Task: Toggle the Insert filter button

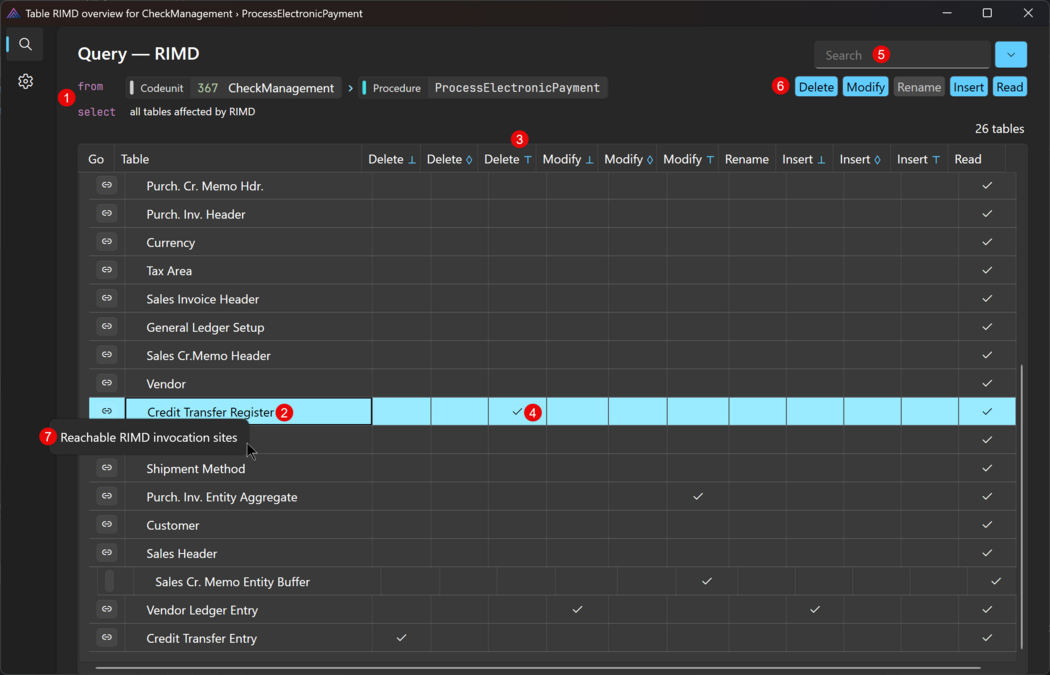Action: [x=968, y=87]
